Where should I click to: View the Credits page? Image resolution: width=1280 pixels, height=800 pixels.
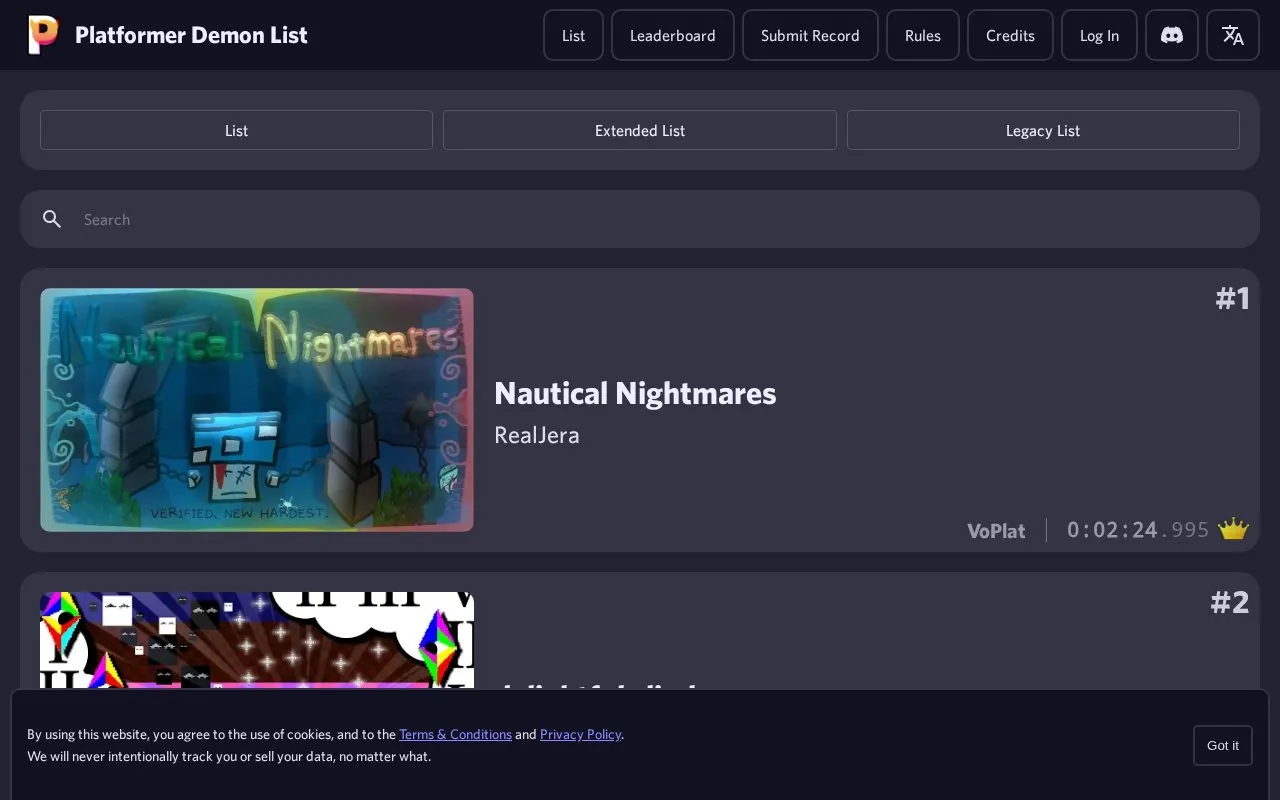point(1010,35)
